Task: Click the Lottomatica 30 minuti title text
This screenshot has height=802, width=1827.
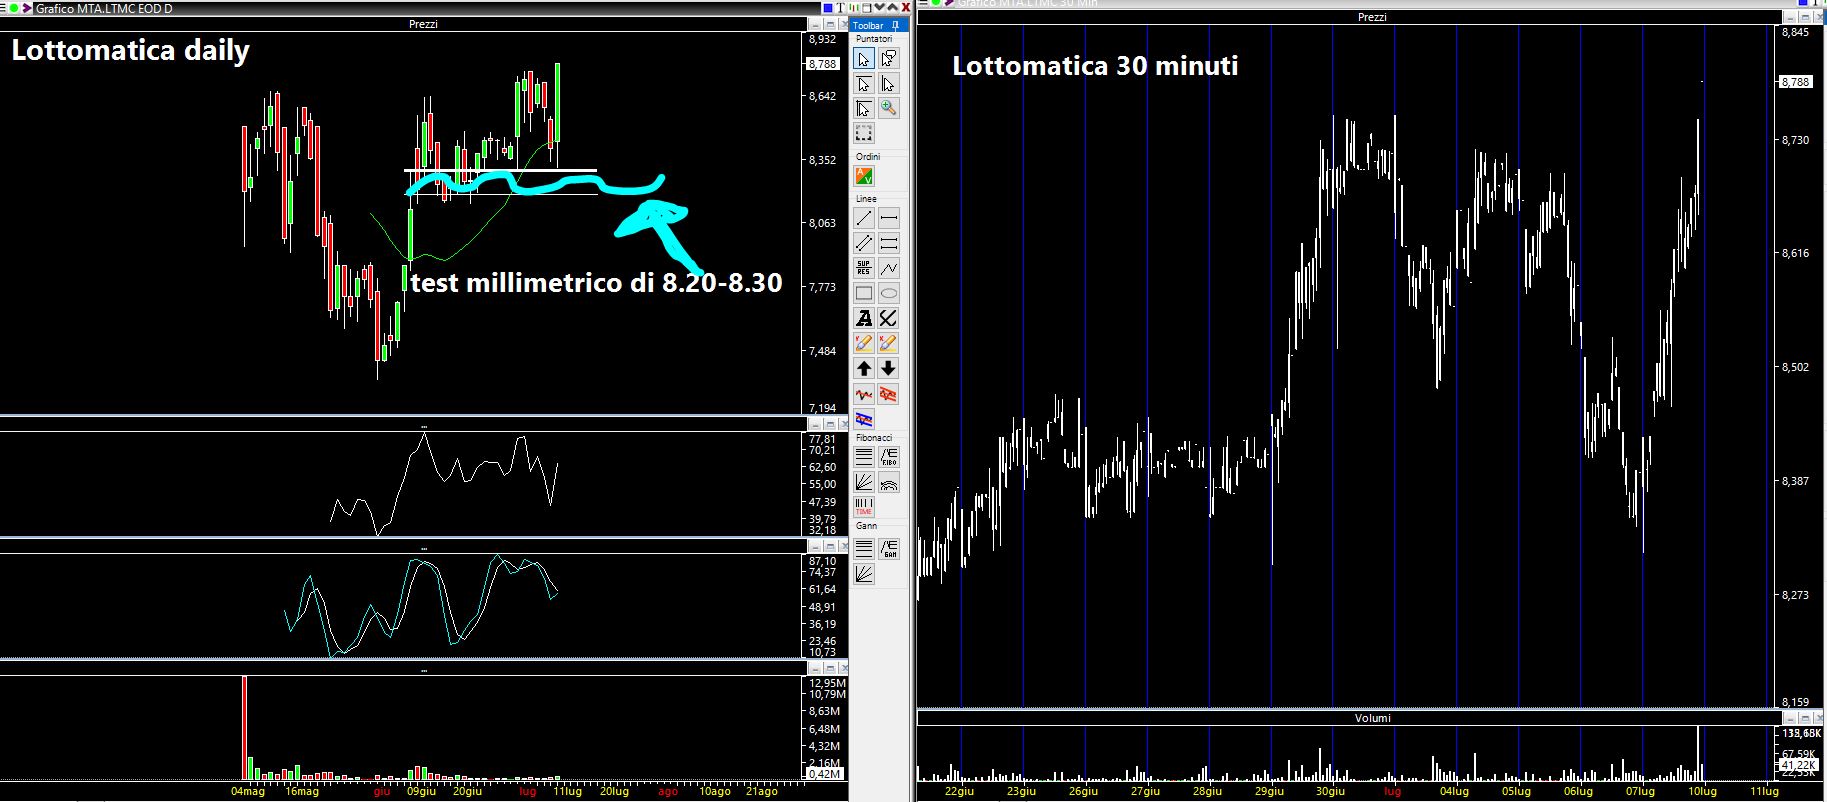Action: point(1095,66)
